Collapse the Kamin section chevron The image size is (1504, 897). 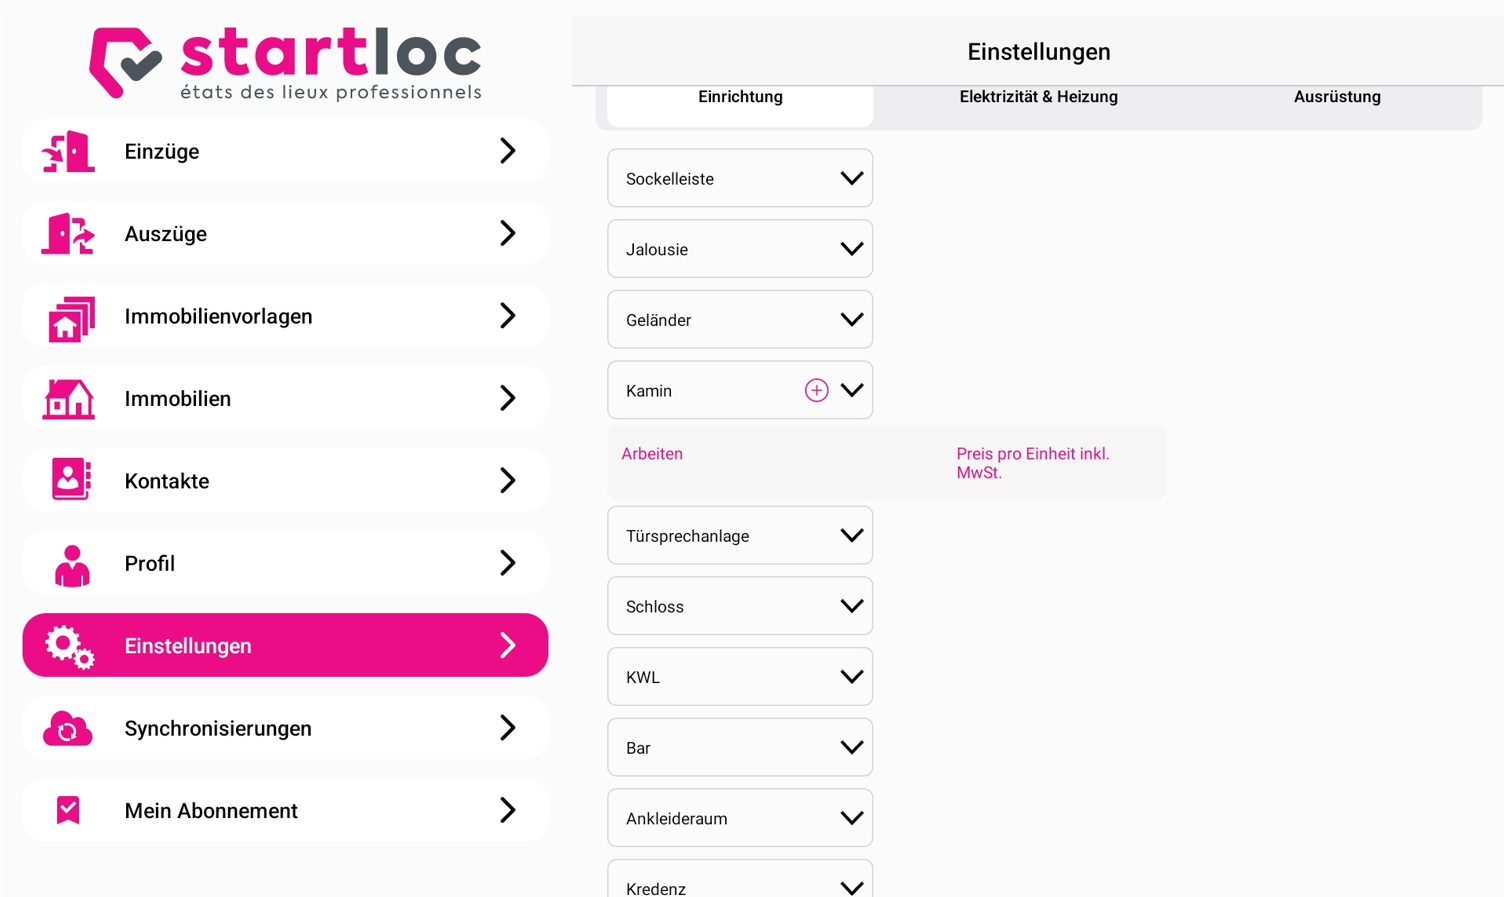[x=851, y=390]
